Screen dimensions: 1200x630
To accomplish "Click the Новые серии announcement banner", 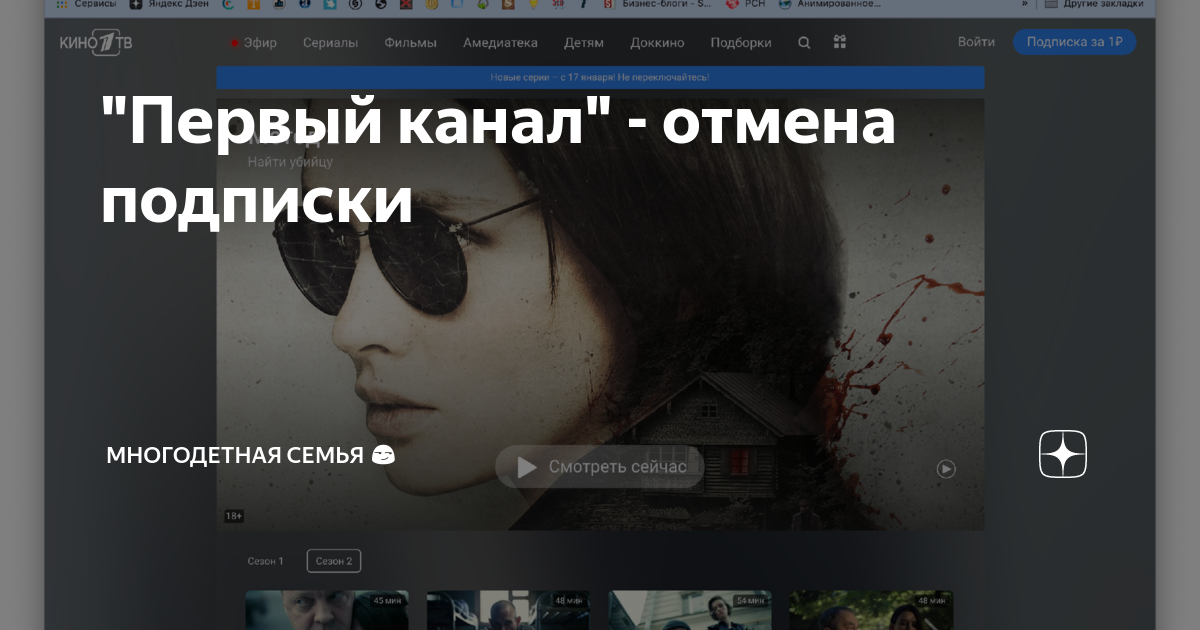I will click(x=600, y=77).
